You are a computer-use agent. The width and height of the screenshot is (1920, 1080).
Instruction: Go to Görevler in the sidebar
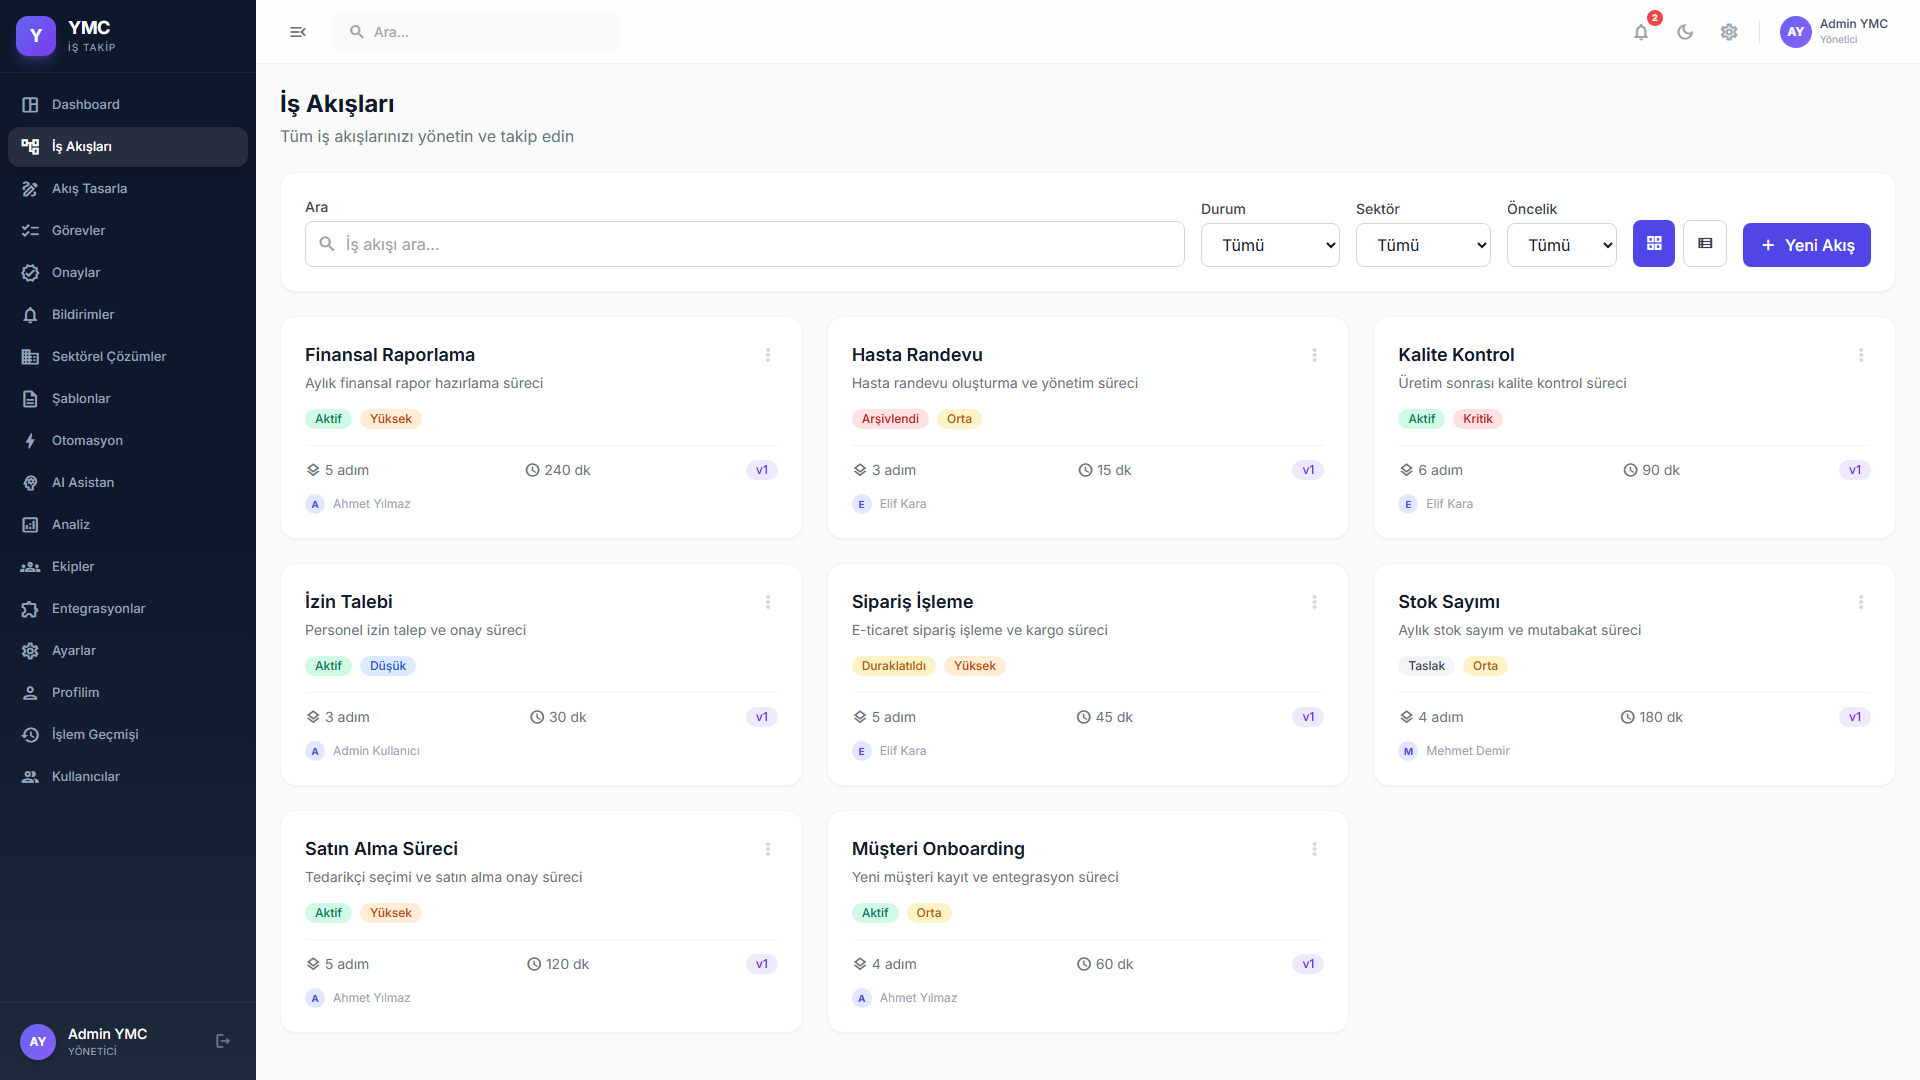pos(128,231)
